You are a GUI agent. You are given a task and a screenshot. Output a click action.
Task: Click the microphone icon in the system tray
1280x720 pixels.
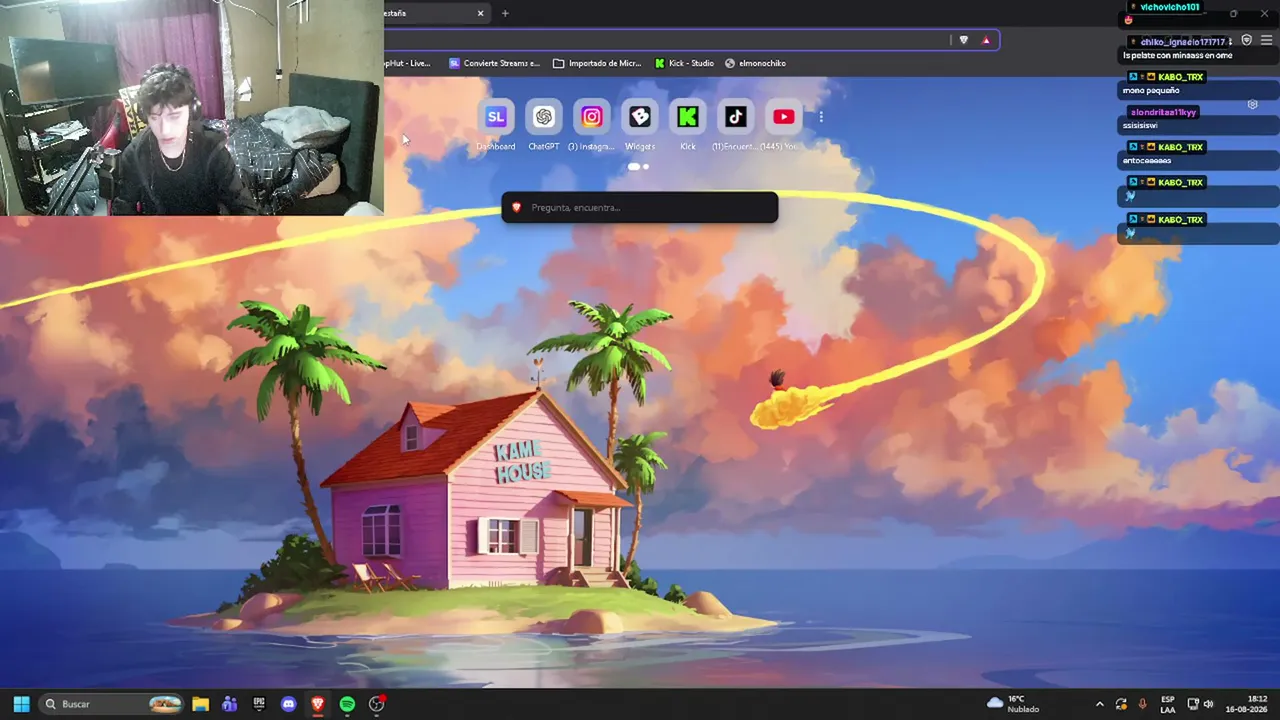pos(1142,704)
